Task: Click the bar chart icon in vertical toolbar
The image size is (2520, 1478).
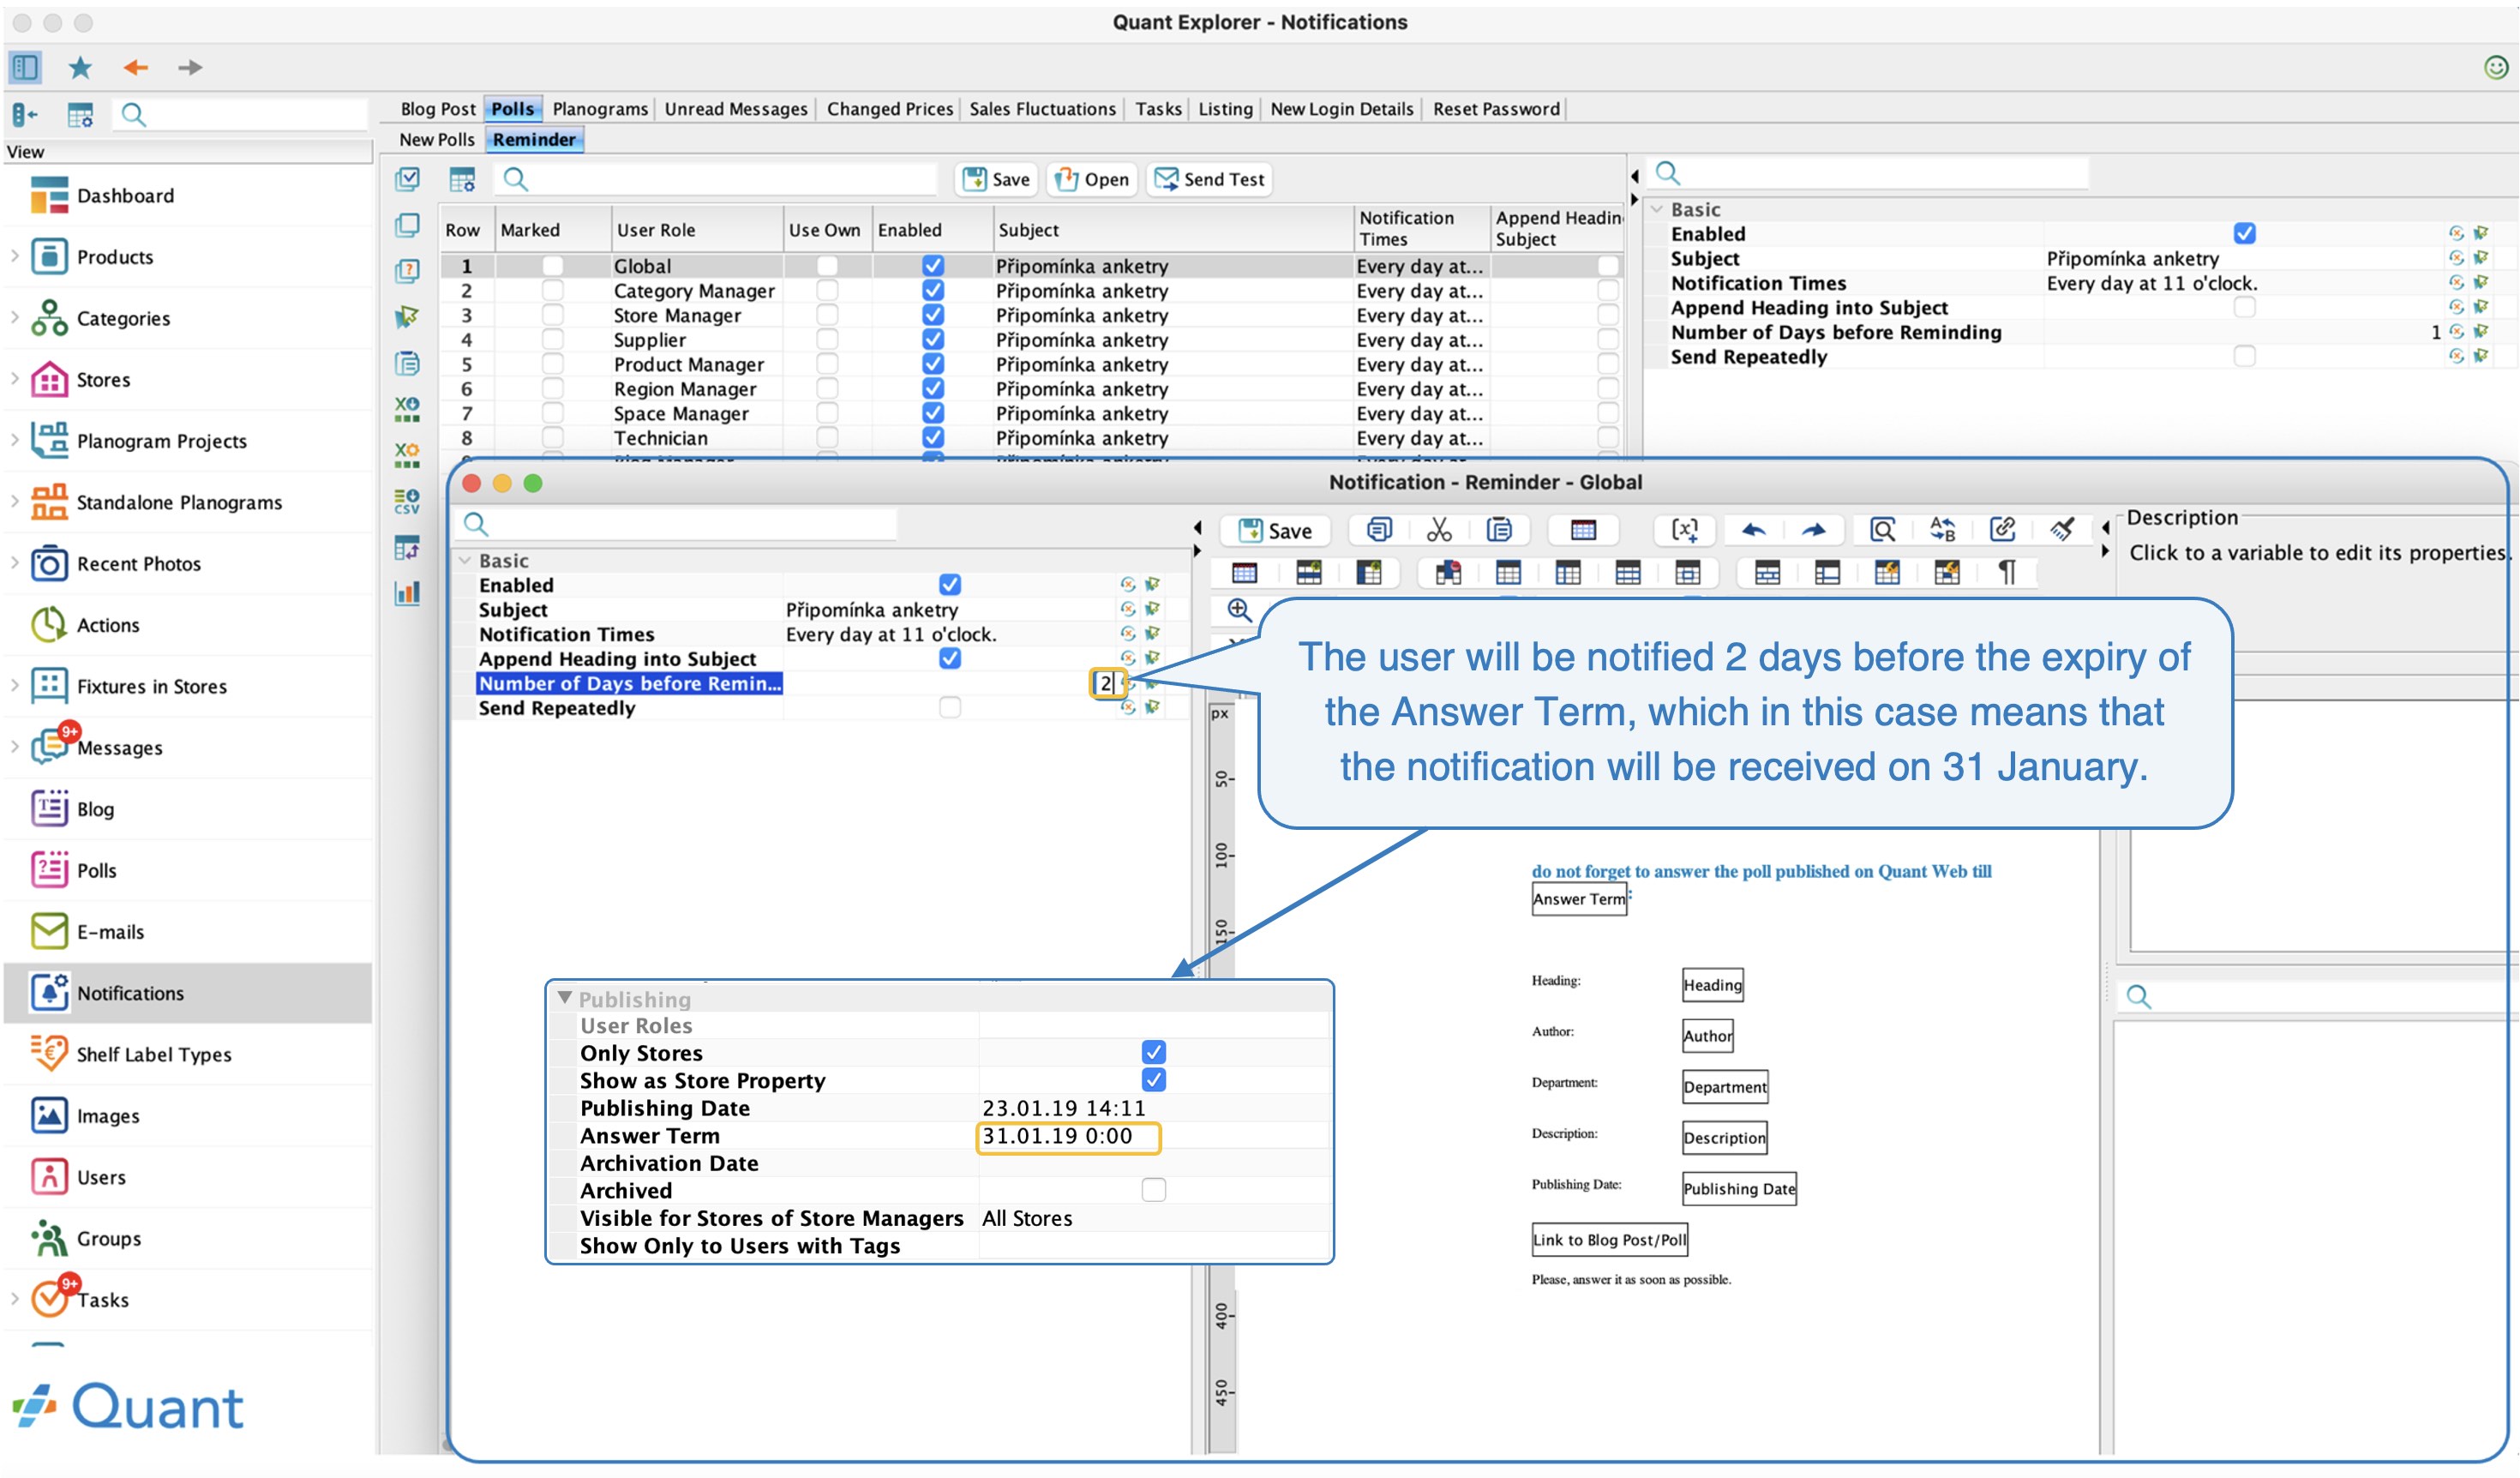Action: 407,593
